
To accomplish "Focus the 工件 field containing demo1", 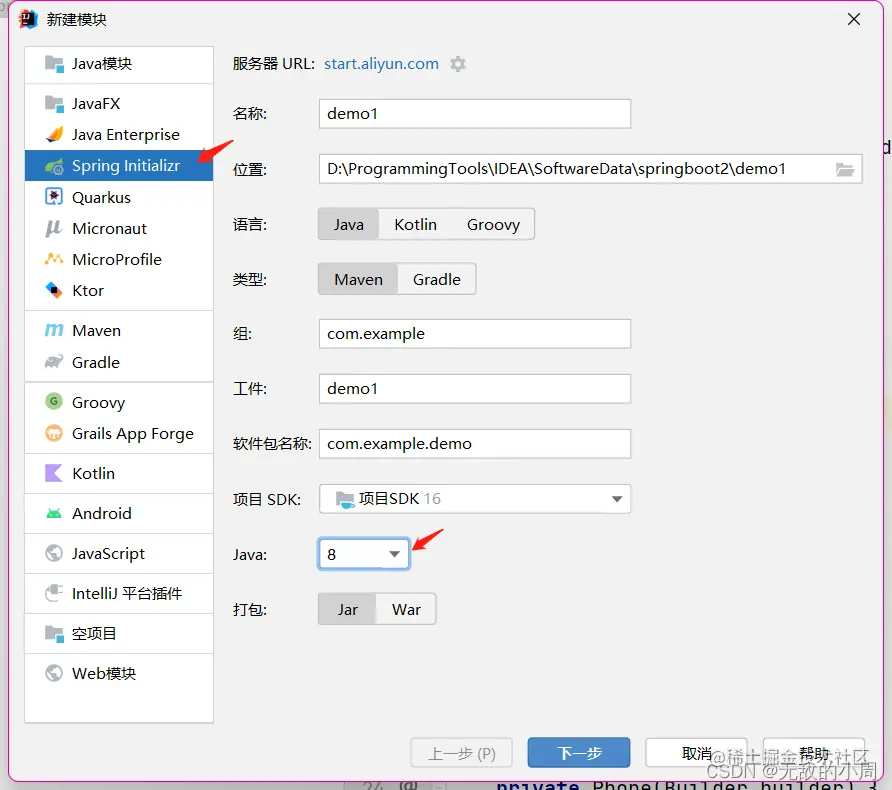I will click(x=474, y=388).
